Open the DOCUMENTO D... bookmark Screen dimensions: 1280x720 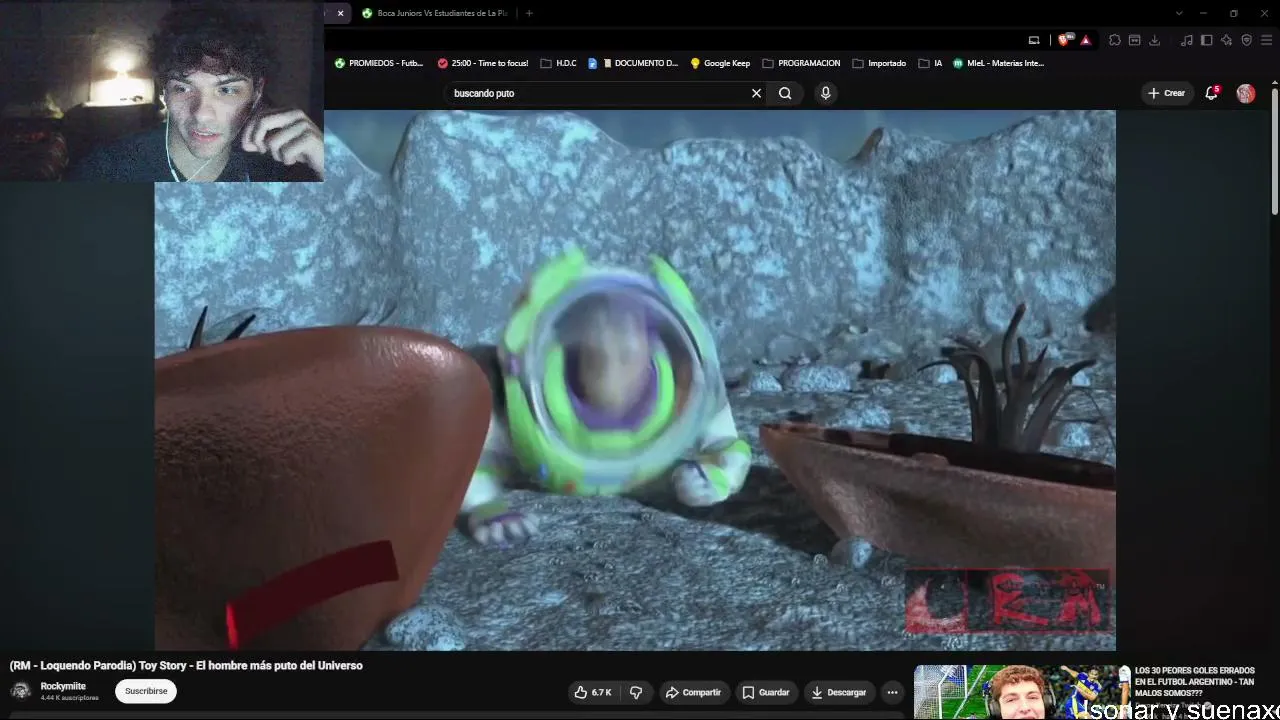[x=632, y=63]
